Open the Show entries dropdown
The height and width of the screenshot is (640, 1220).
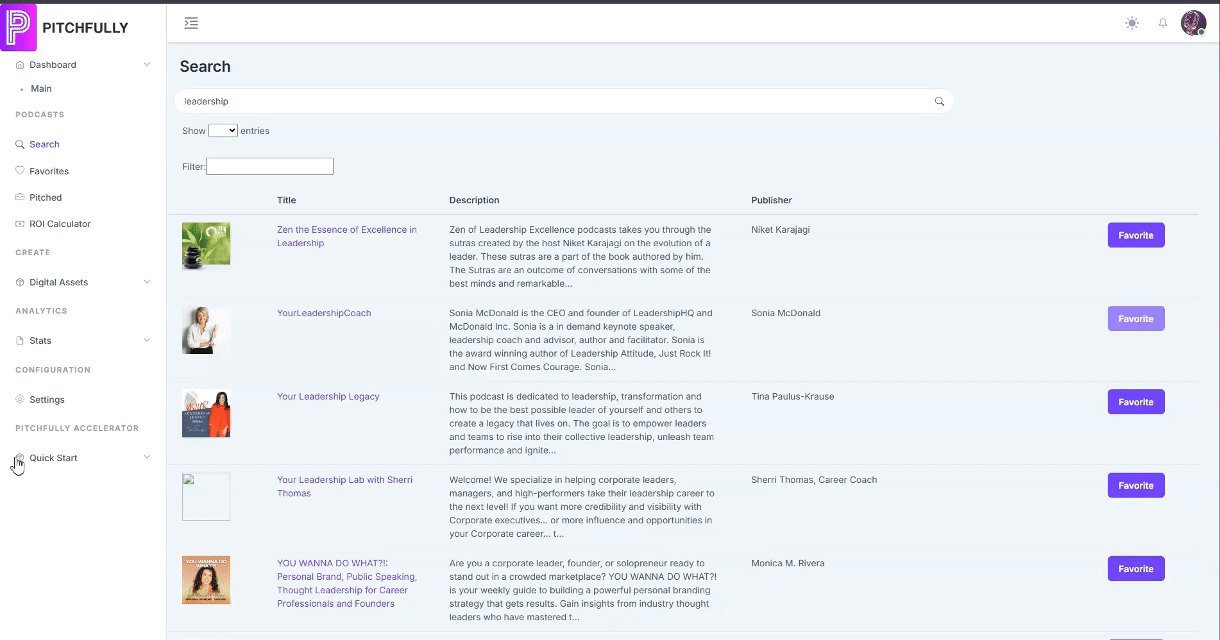point(223,130)
